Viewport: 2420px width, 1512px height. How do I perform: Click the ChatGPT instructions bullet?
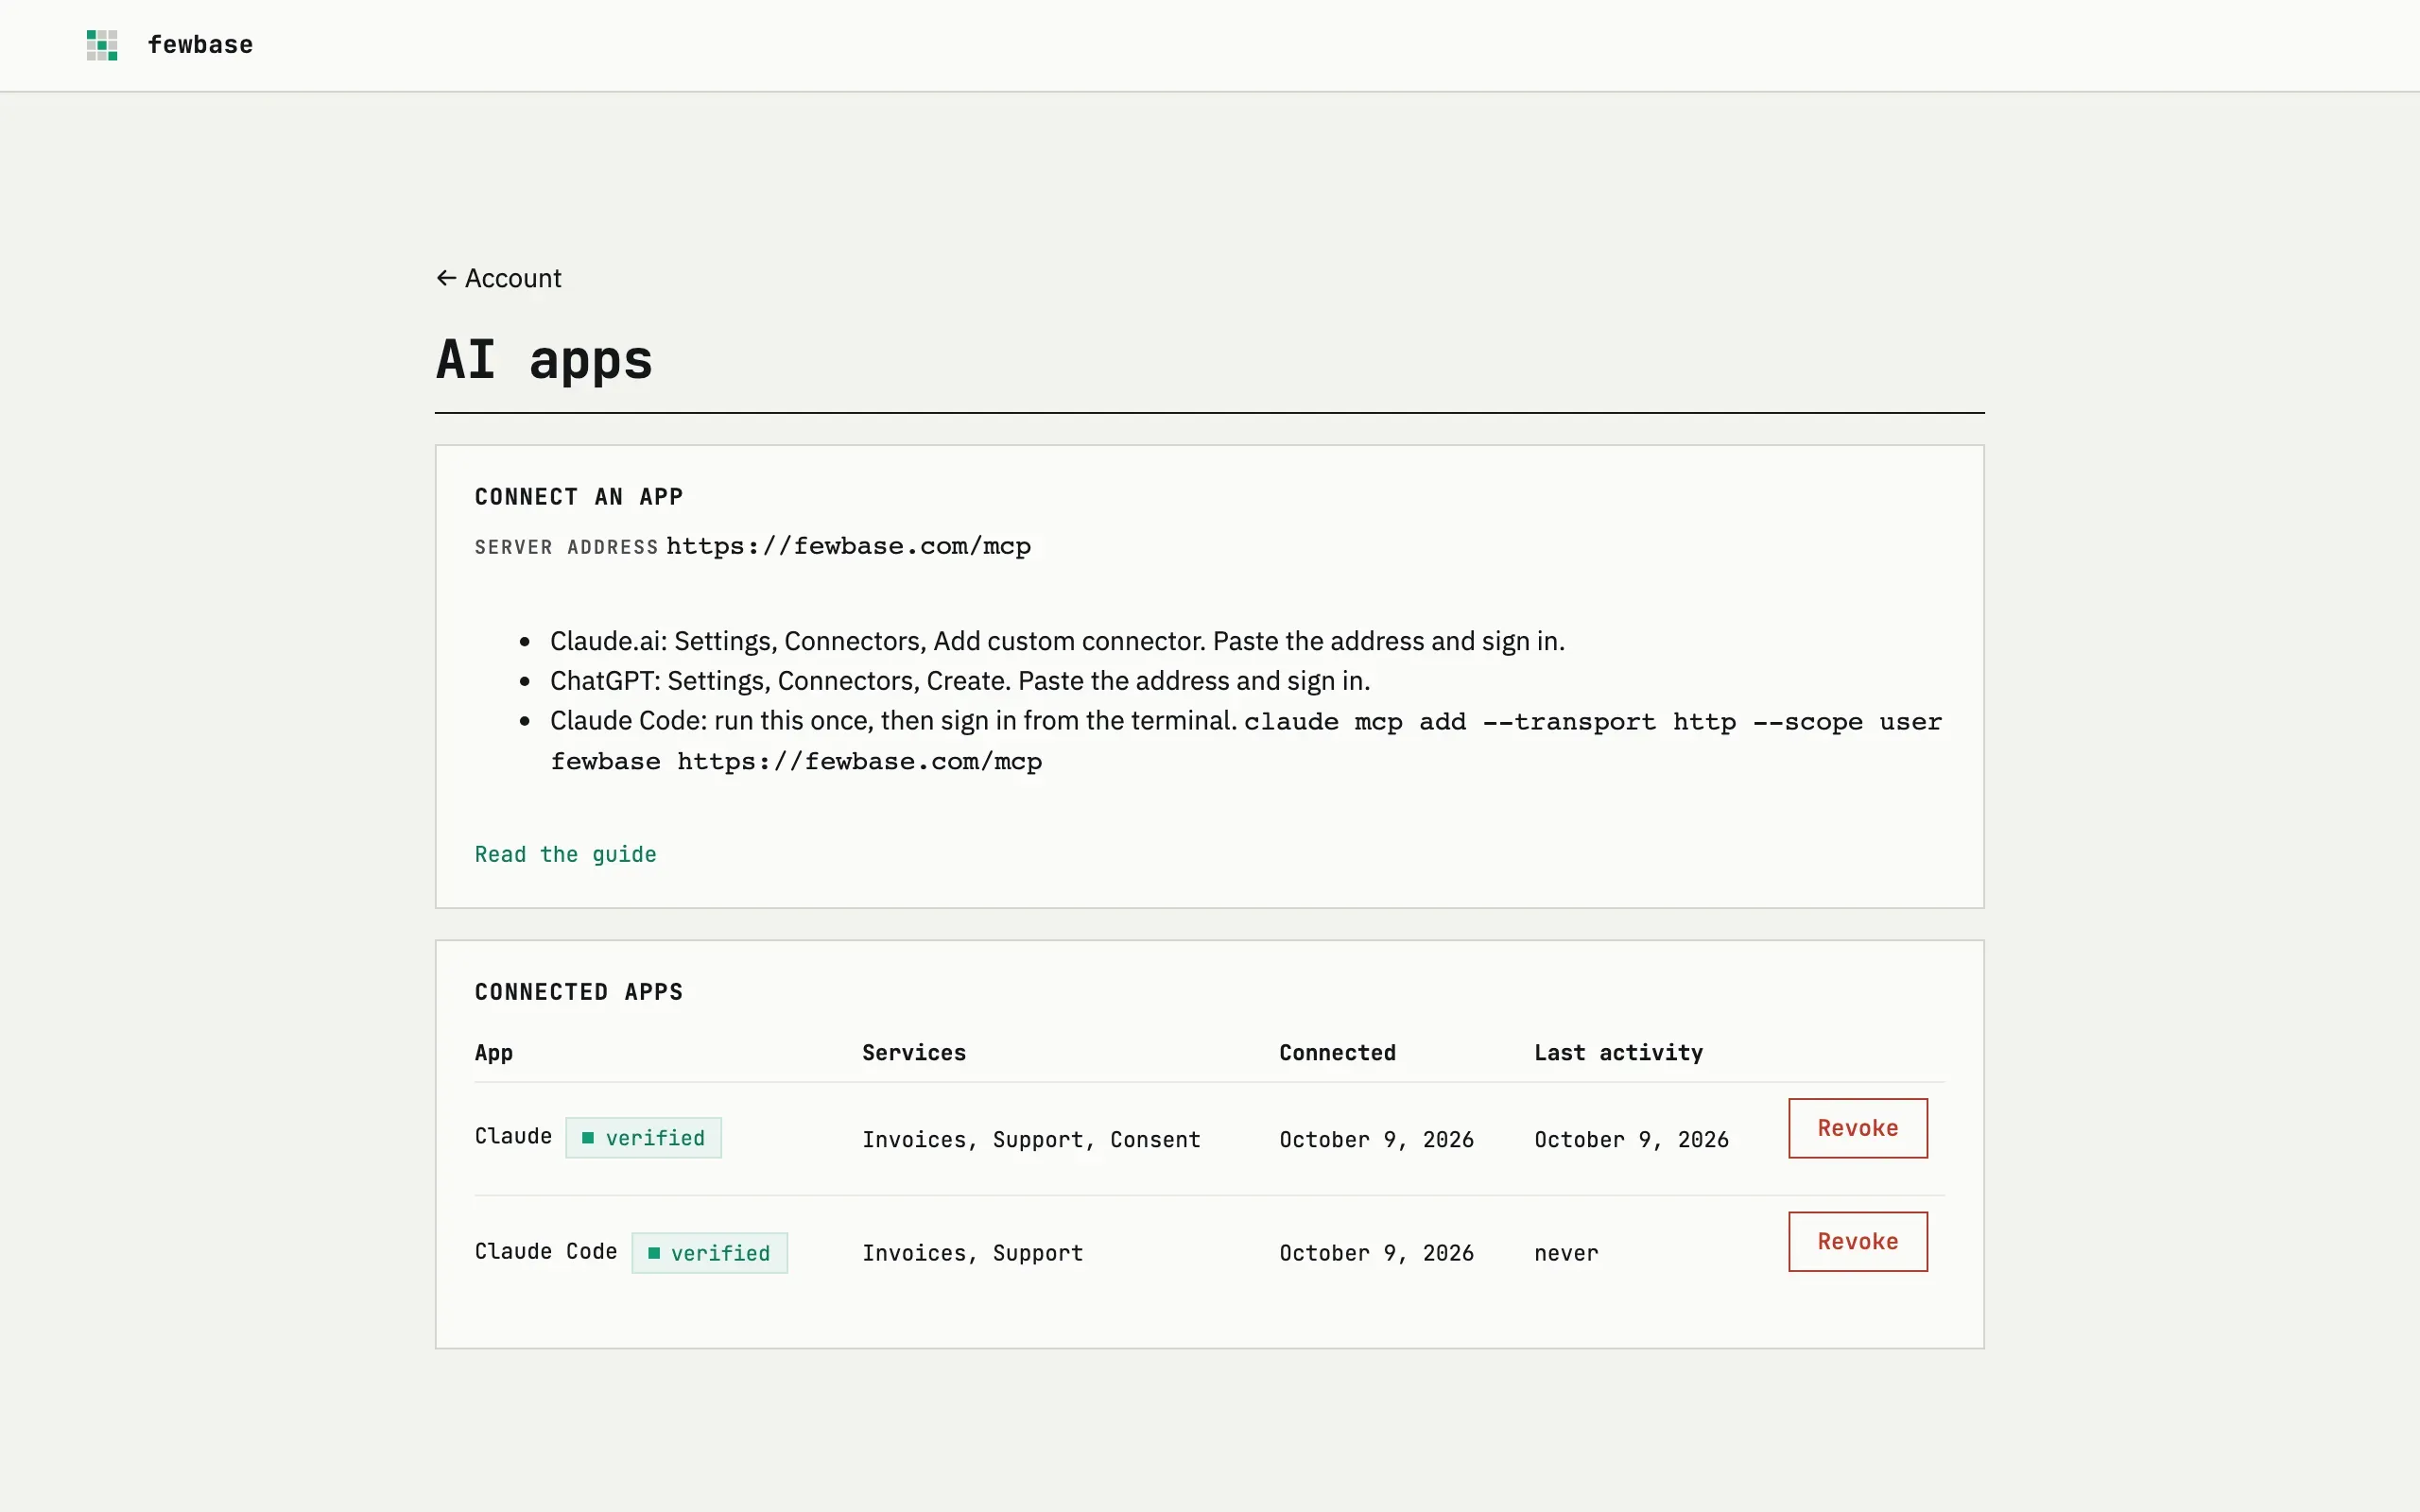tap(960, 681)
